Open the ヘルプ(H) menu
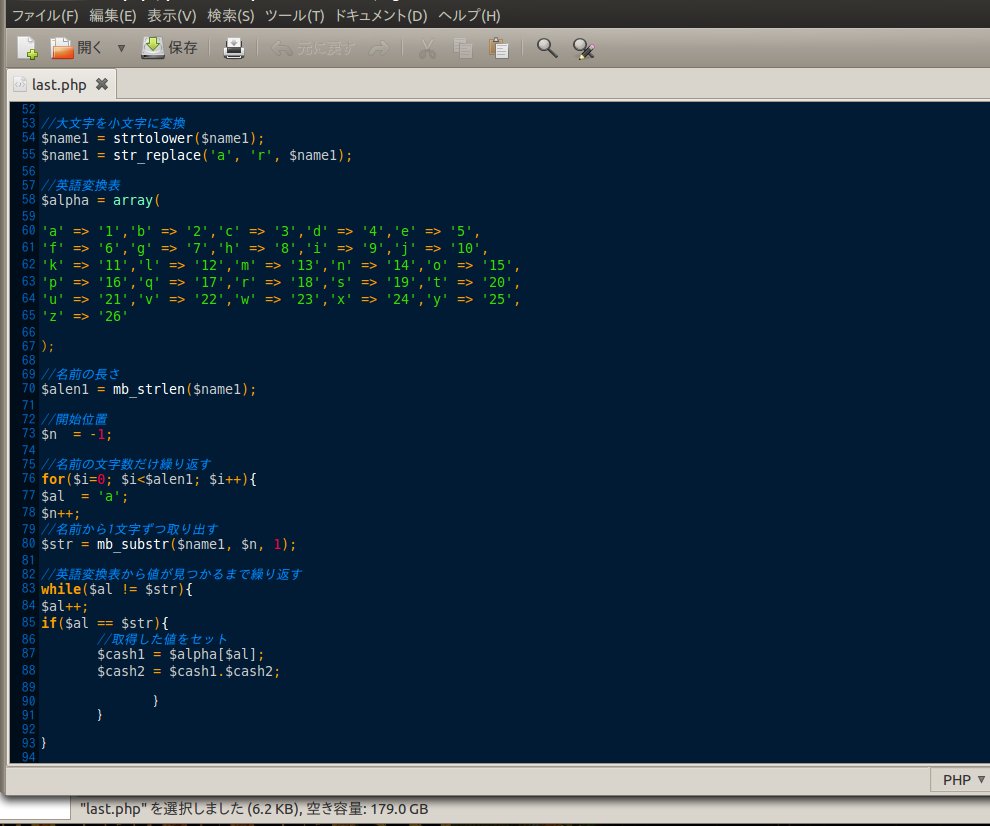 [x=469, y=16]
